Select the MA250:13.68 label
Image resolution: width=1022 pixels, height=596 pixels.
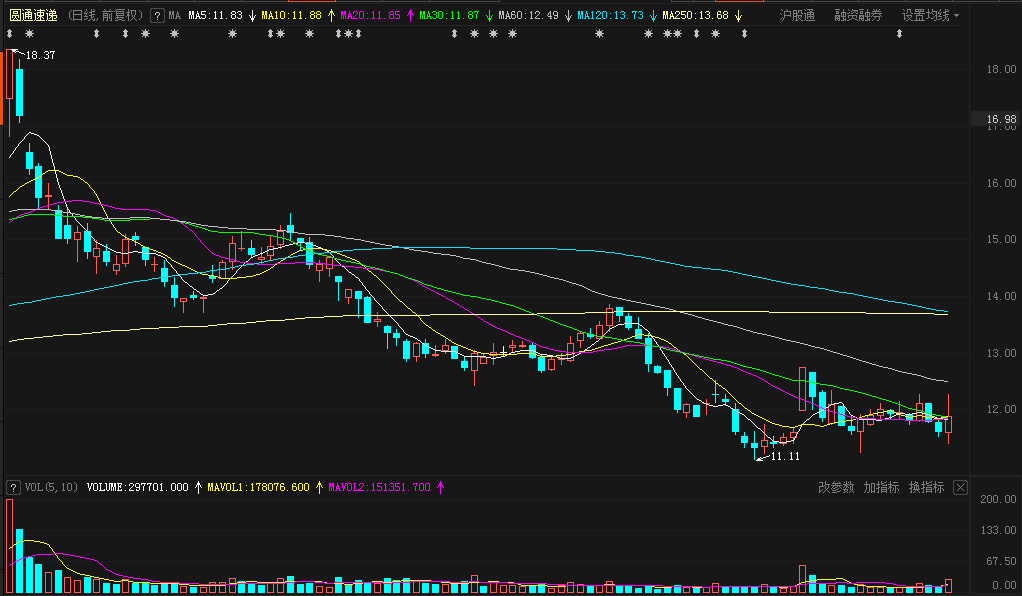pos(695,15)
